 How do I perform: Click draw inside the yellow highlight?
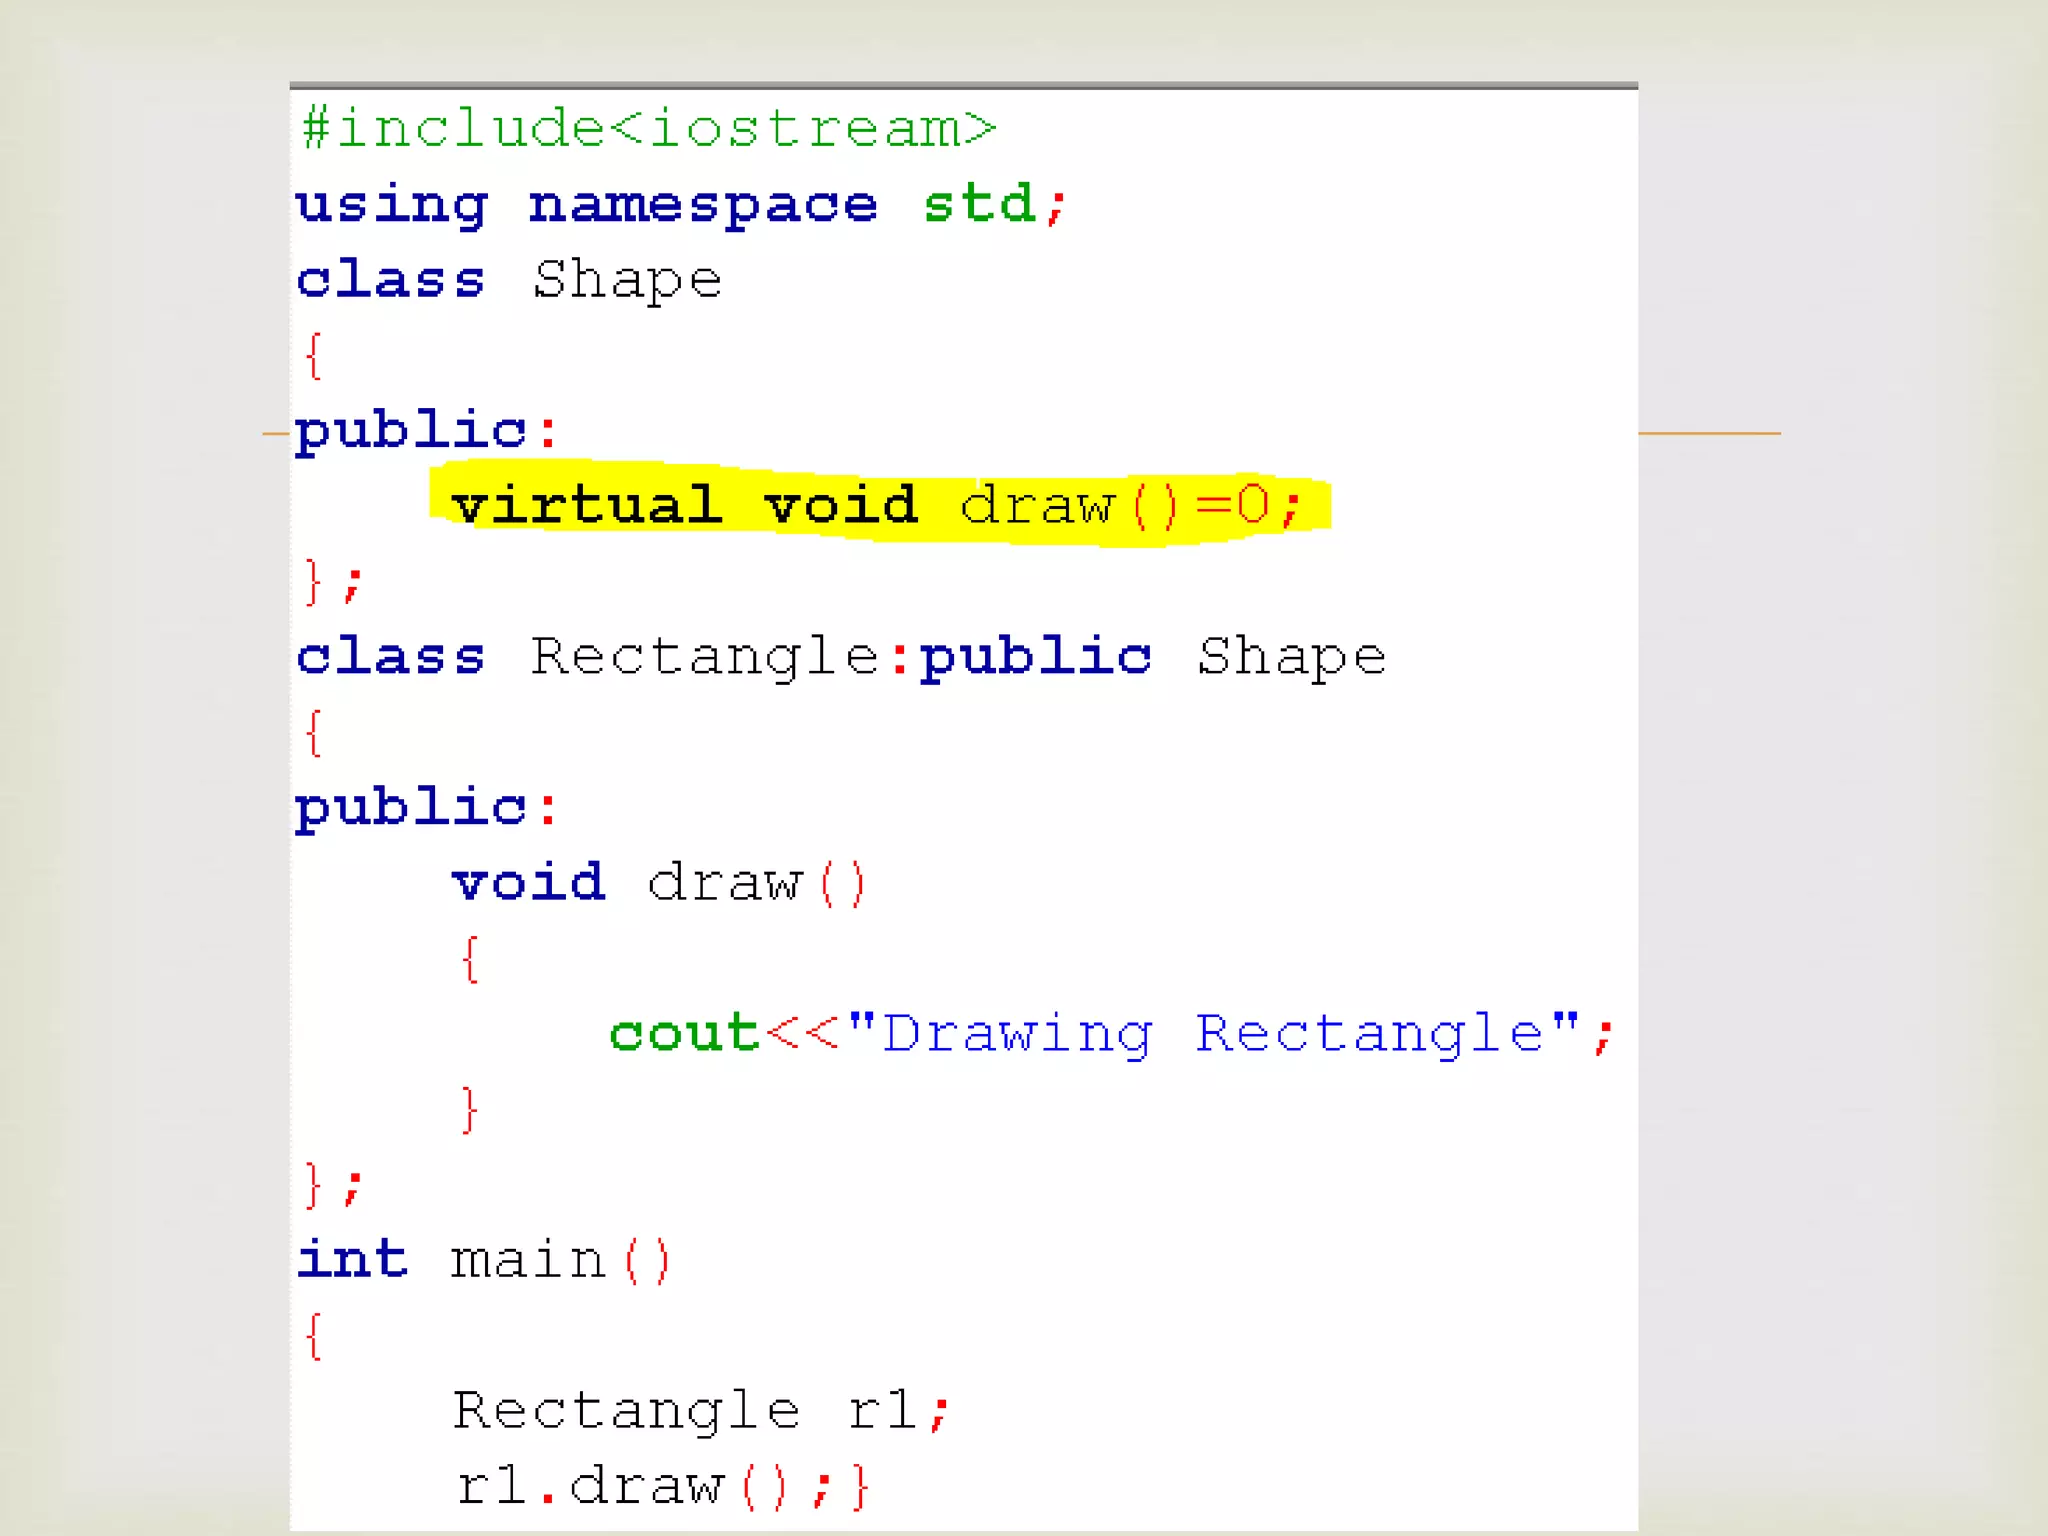click(x=1037, y=504)
